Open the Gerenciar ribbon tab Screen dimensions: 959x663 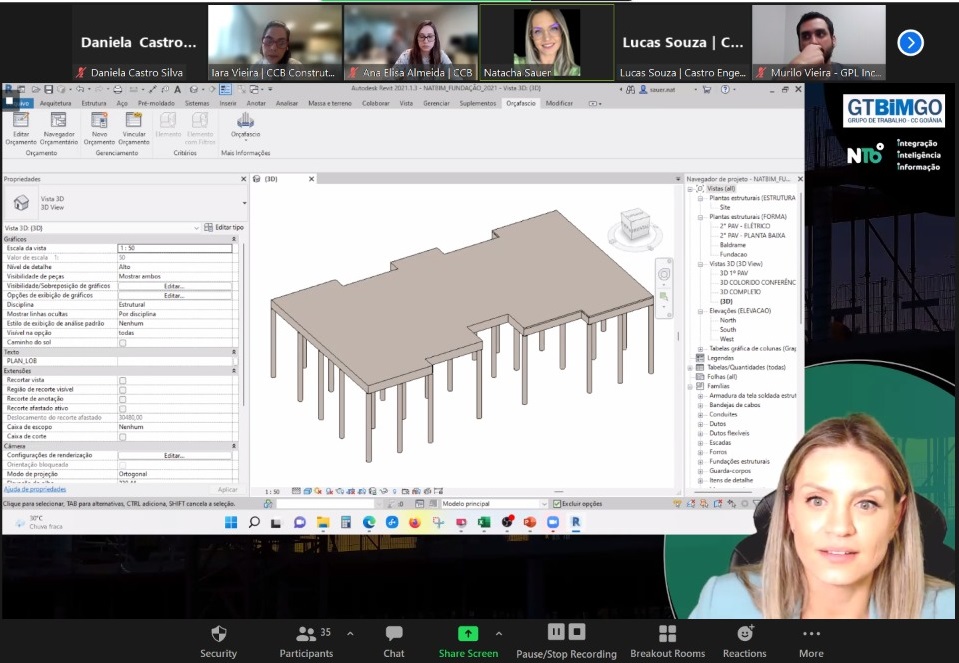tap(436, 103)
